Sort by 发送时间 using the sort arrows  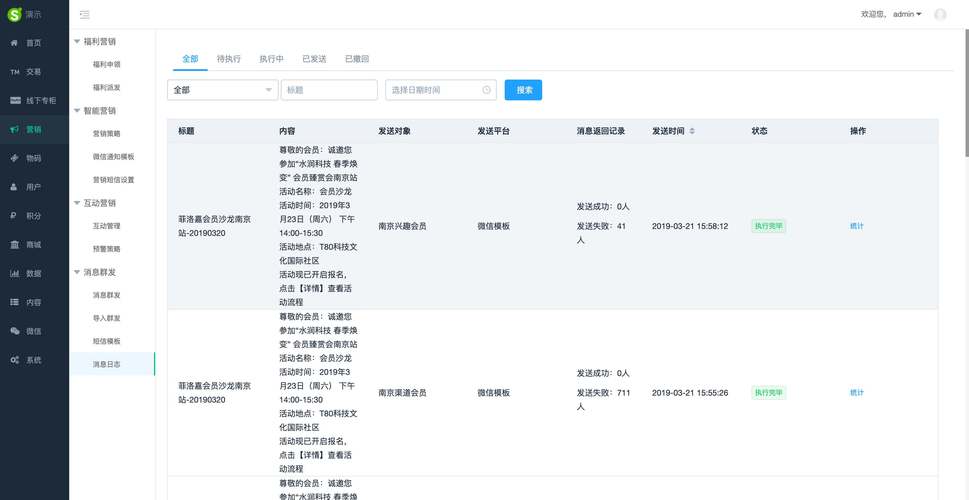692,131
